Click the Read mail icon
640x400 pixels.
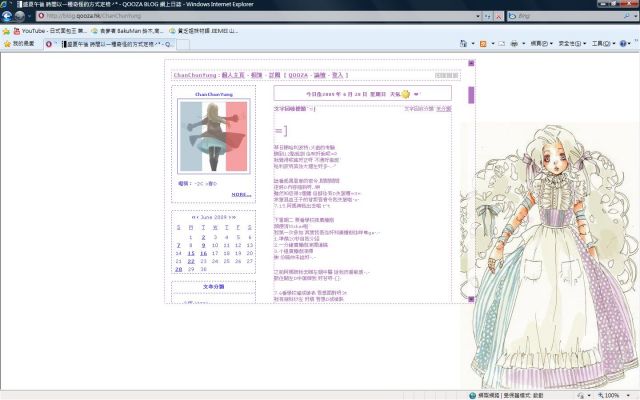pos(502,43)
